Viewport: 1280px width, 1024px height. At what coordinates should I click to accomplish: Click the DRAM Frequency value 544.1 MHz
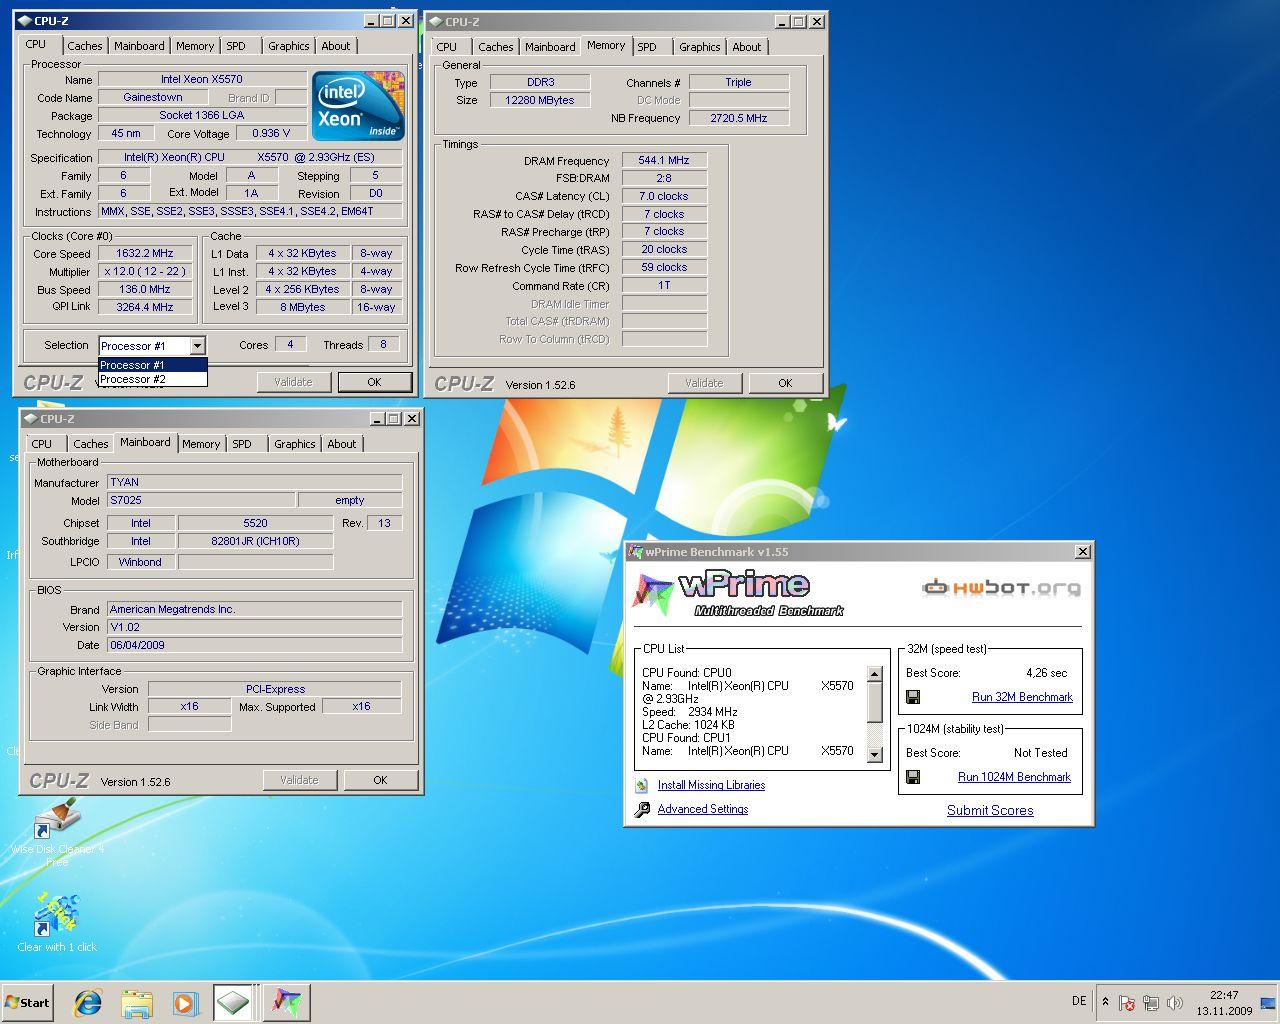point(664,160)
